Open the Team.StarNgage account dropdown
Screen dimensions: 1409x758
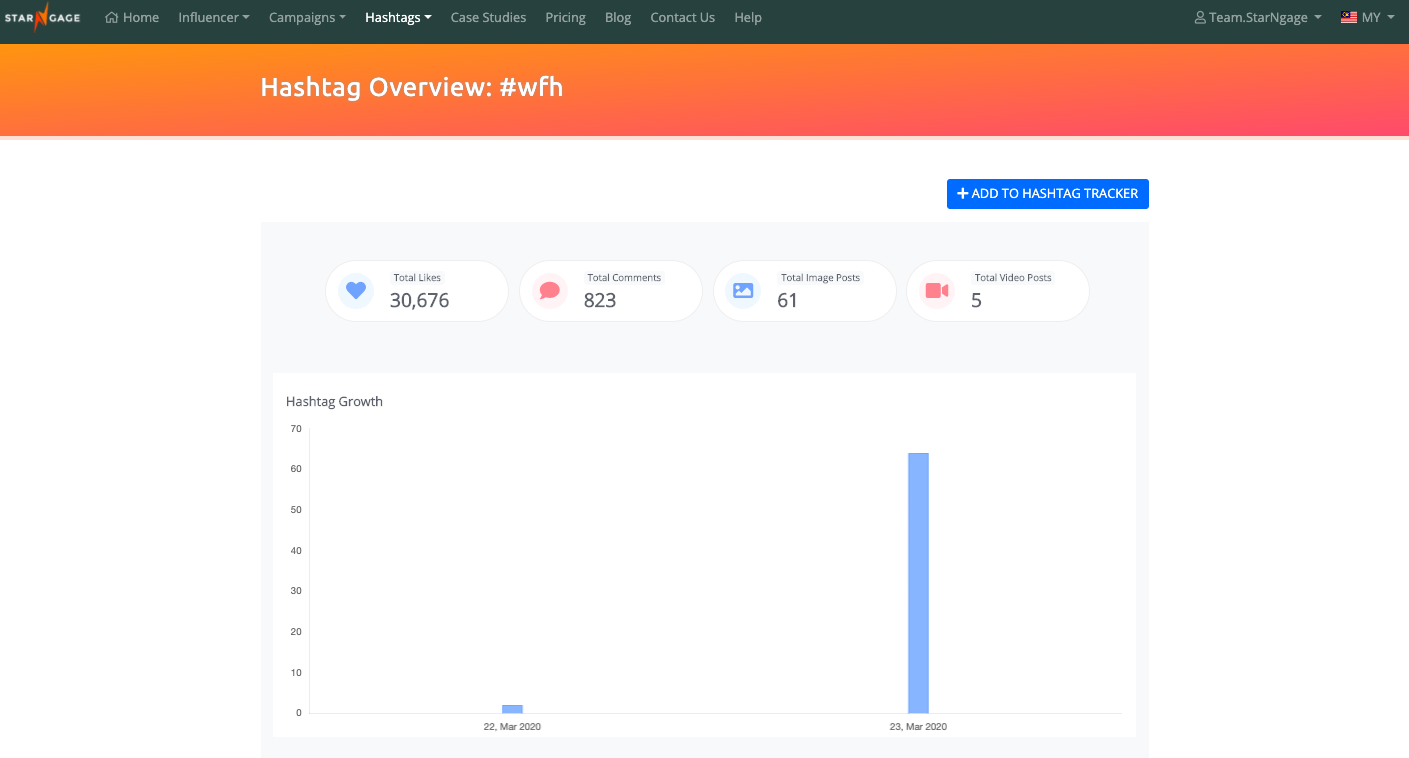pyautogui.click(x=1258, y=17)
